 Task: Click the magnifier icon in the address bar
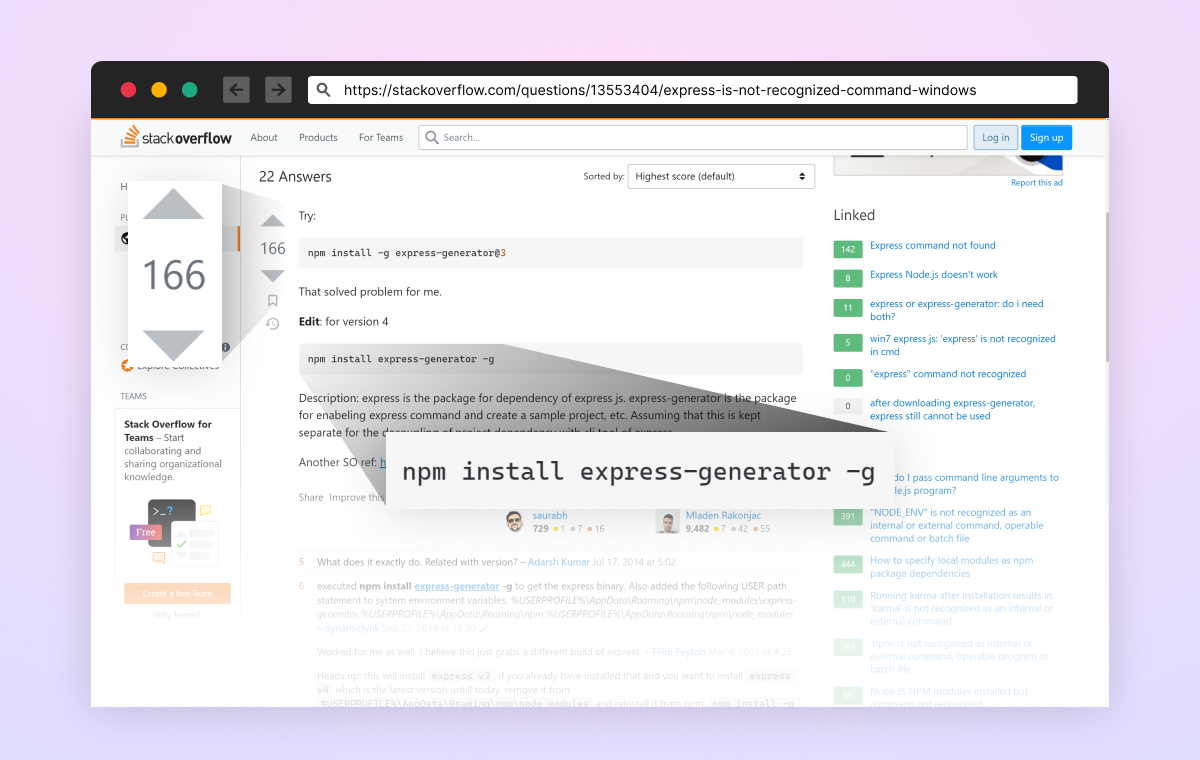tap(324, 90)
